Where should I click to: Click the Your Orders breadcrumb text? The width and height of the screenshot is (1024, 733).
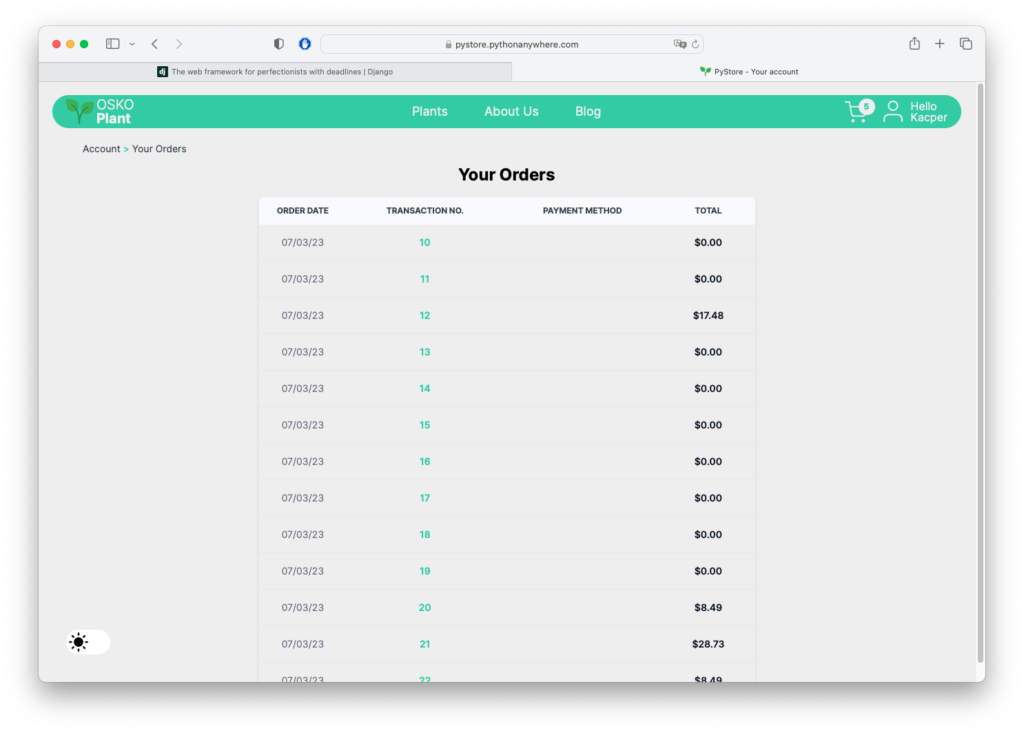[159, 149]
